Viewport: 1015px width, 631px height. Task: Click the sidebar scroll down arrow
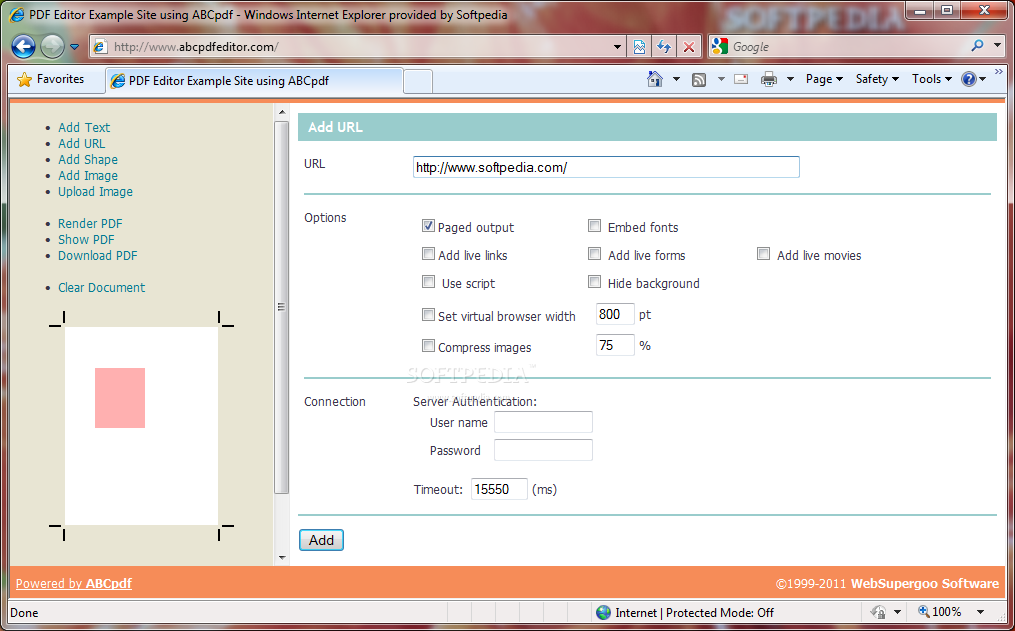pyautogui.click(x=282, y=557)
